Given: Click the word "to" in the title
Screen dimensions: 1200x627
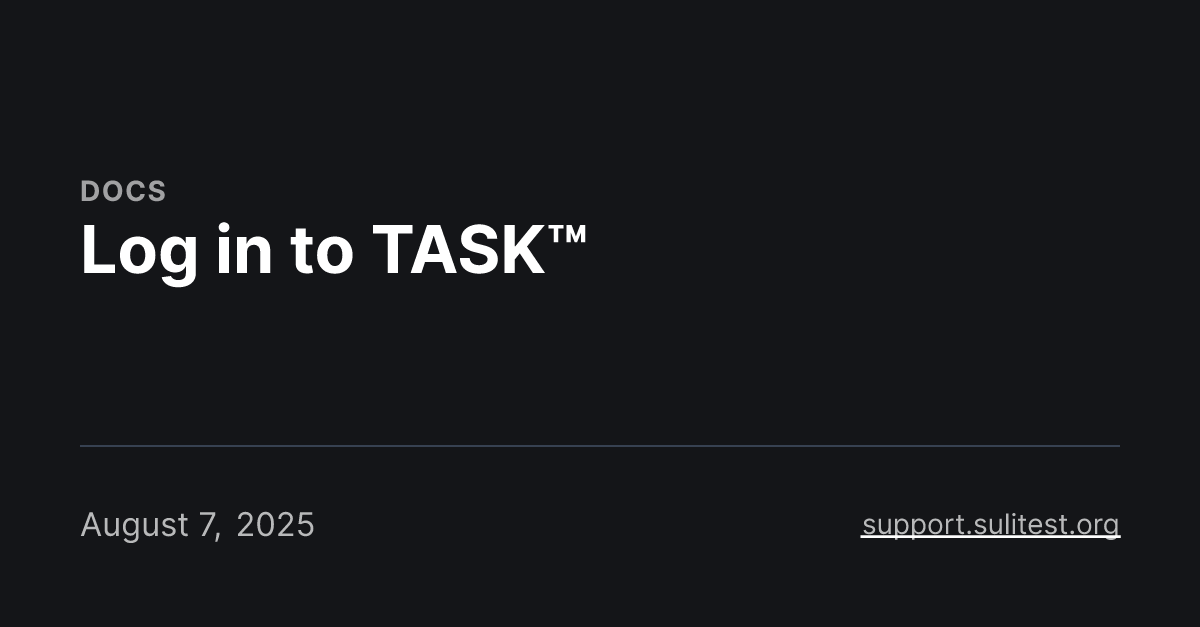Looking at the screenshot, I should pos(322,250).
